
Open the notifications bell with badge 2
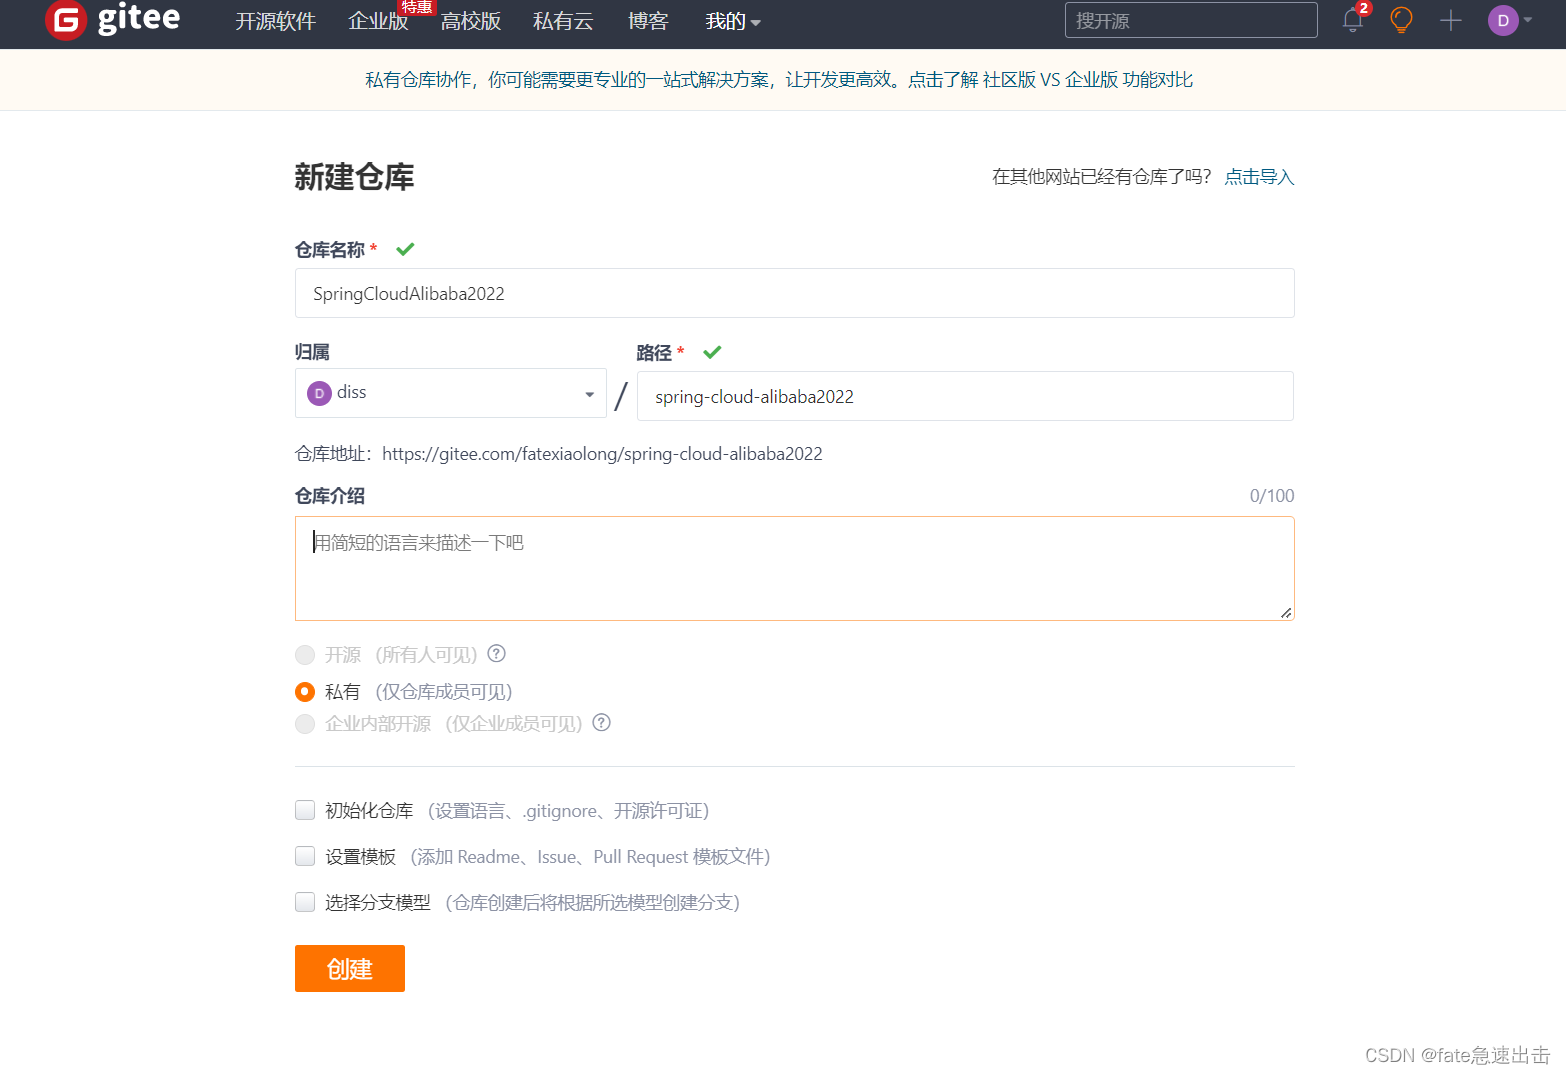point(1352,21)
